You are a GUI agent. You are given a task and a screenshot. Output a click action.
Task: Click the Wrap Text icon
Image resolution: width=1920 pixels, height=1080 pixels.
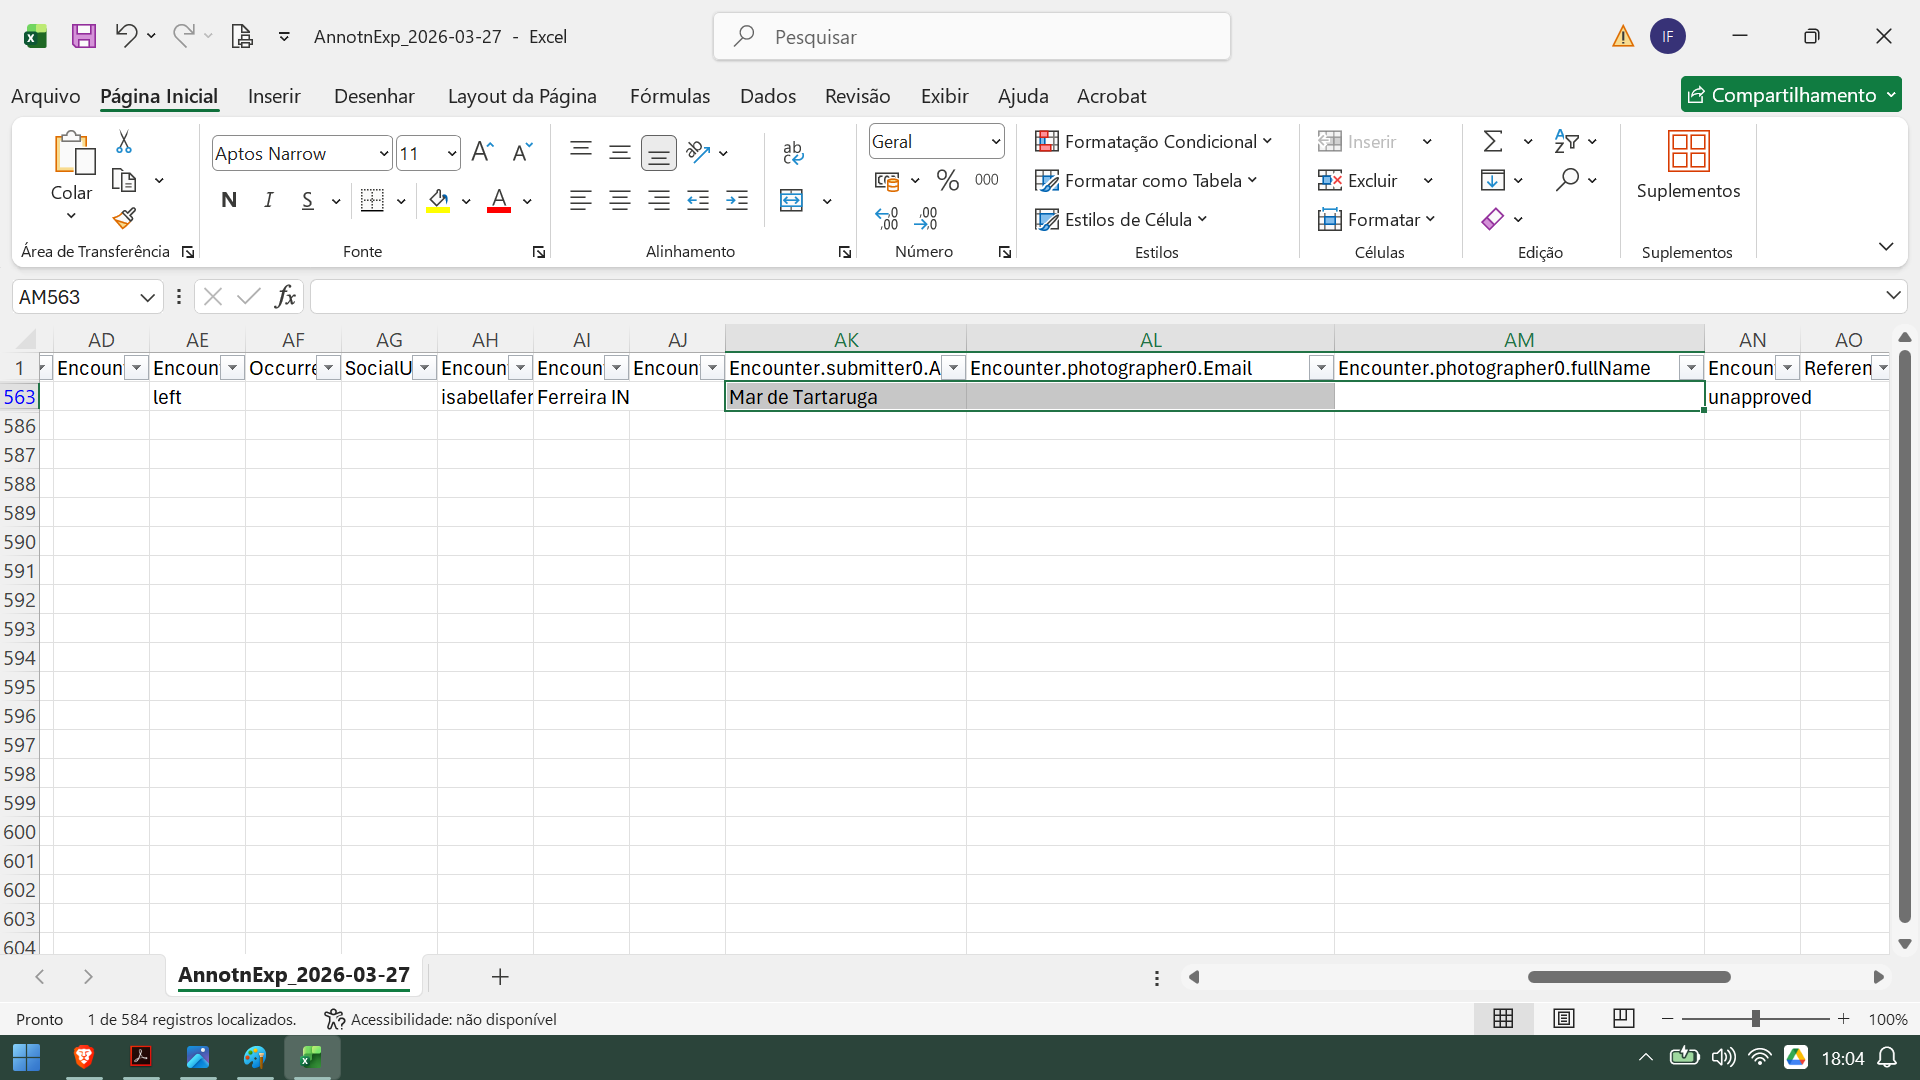(793, 152)
